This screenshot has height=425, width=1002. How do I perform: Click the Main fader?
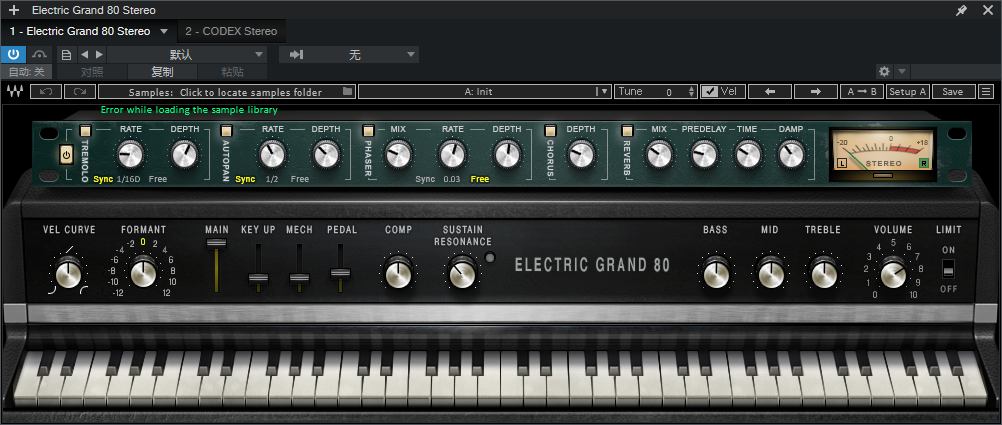tap(217, 244)
